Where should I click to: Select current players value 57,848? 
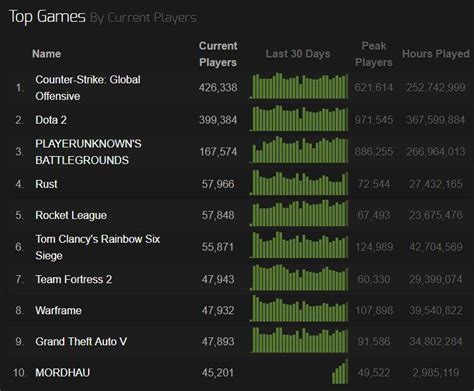point(218,215)
